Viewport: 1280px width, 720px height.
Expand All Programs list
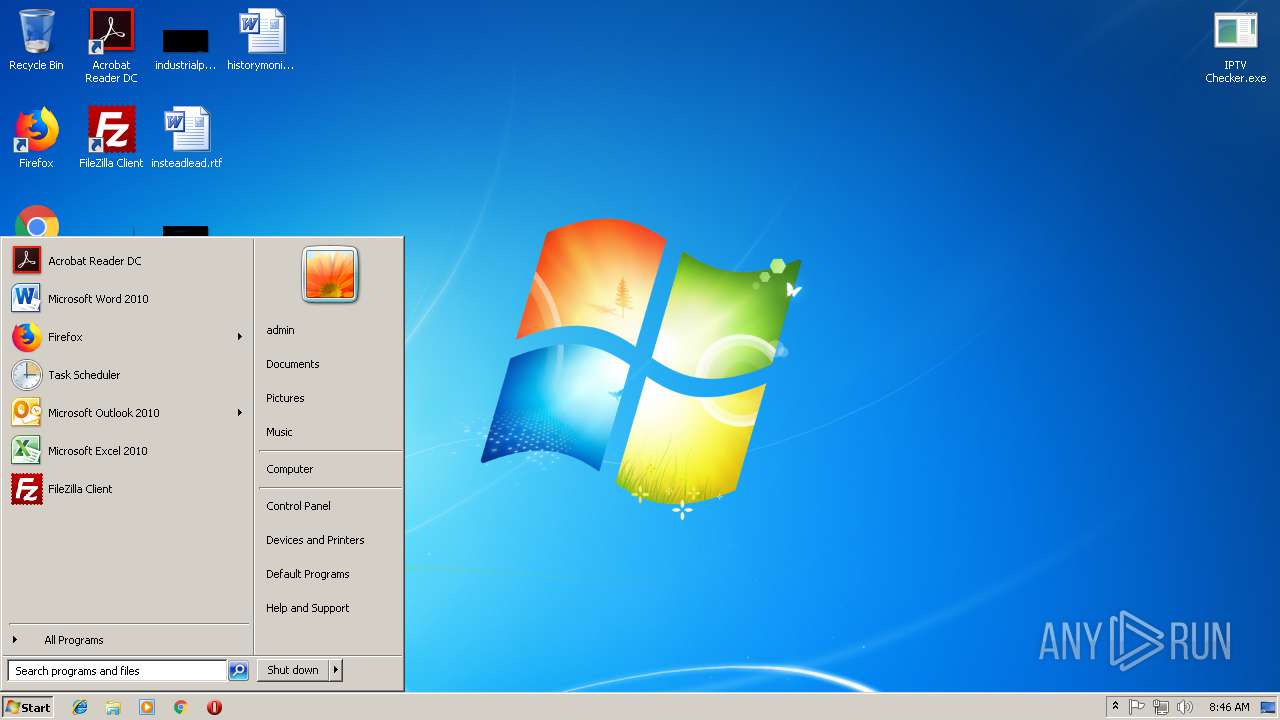coord(128,640)
